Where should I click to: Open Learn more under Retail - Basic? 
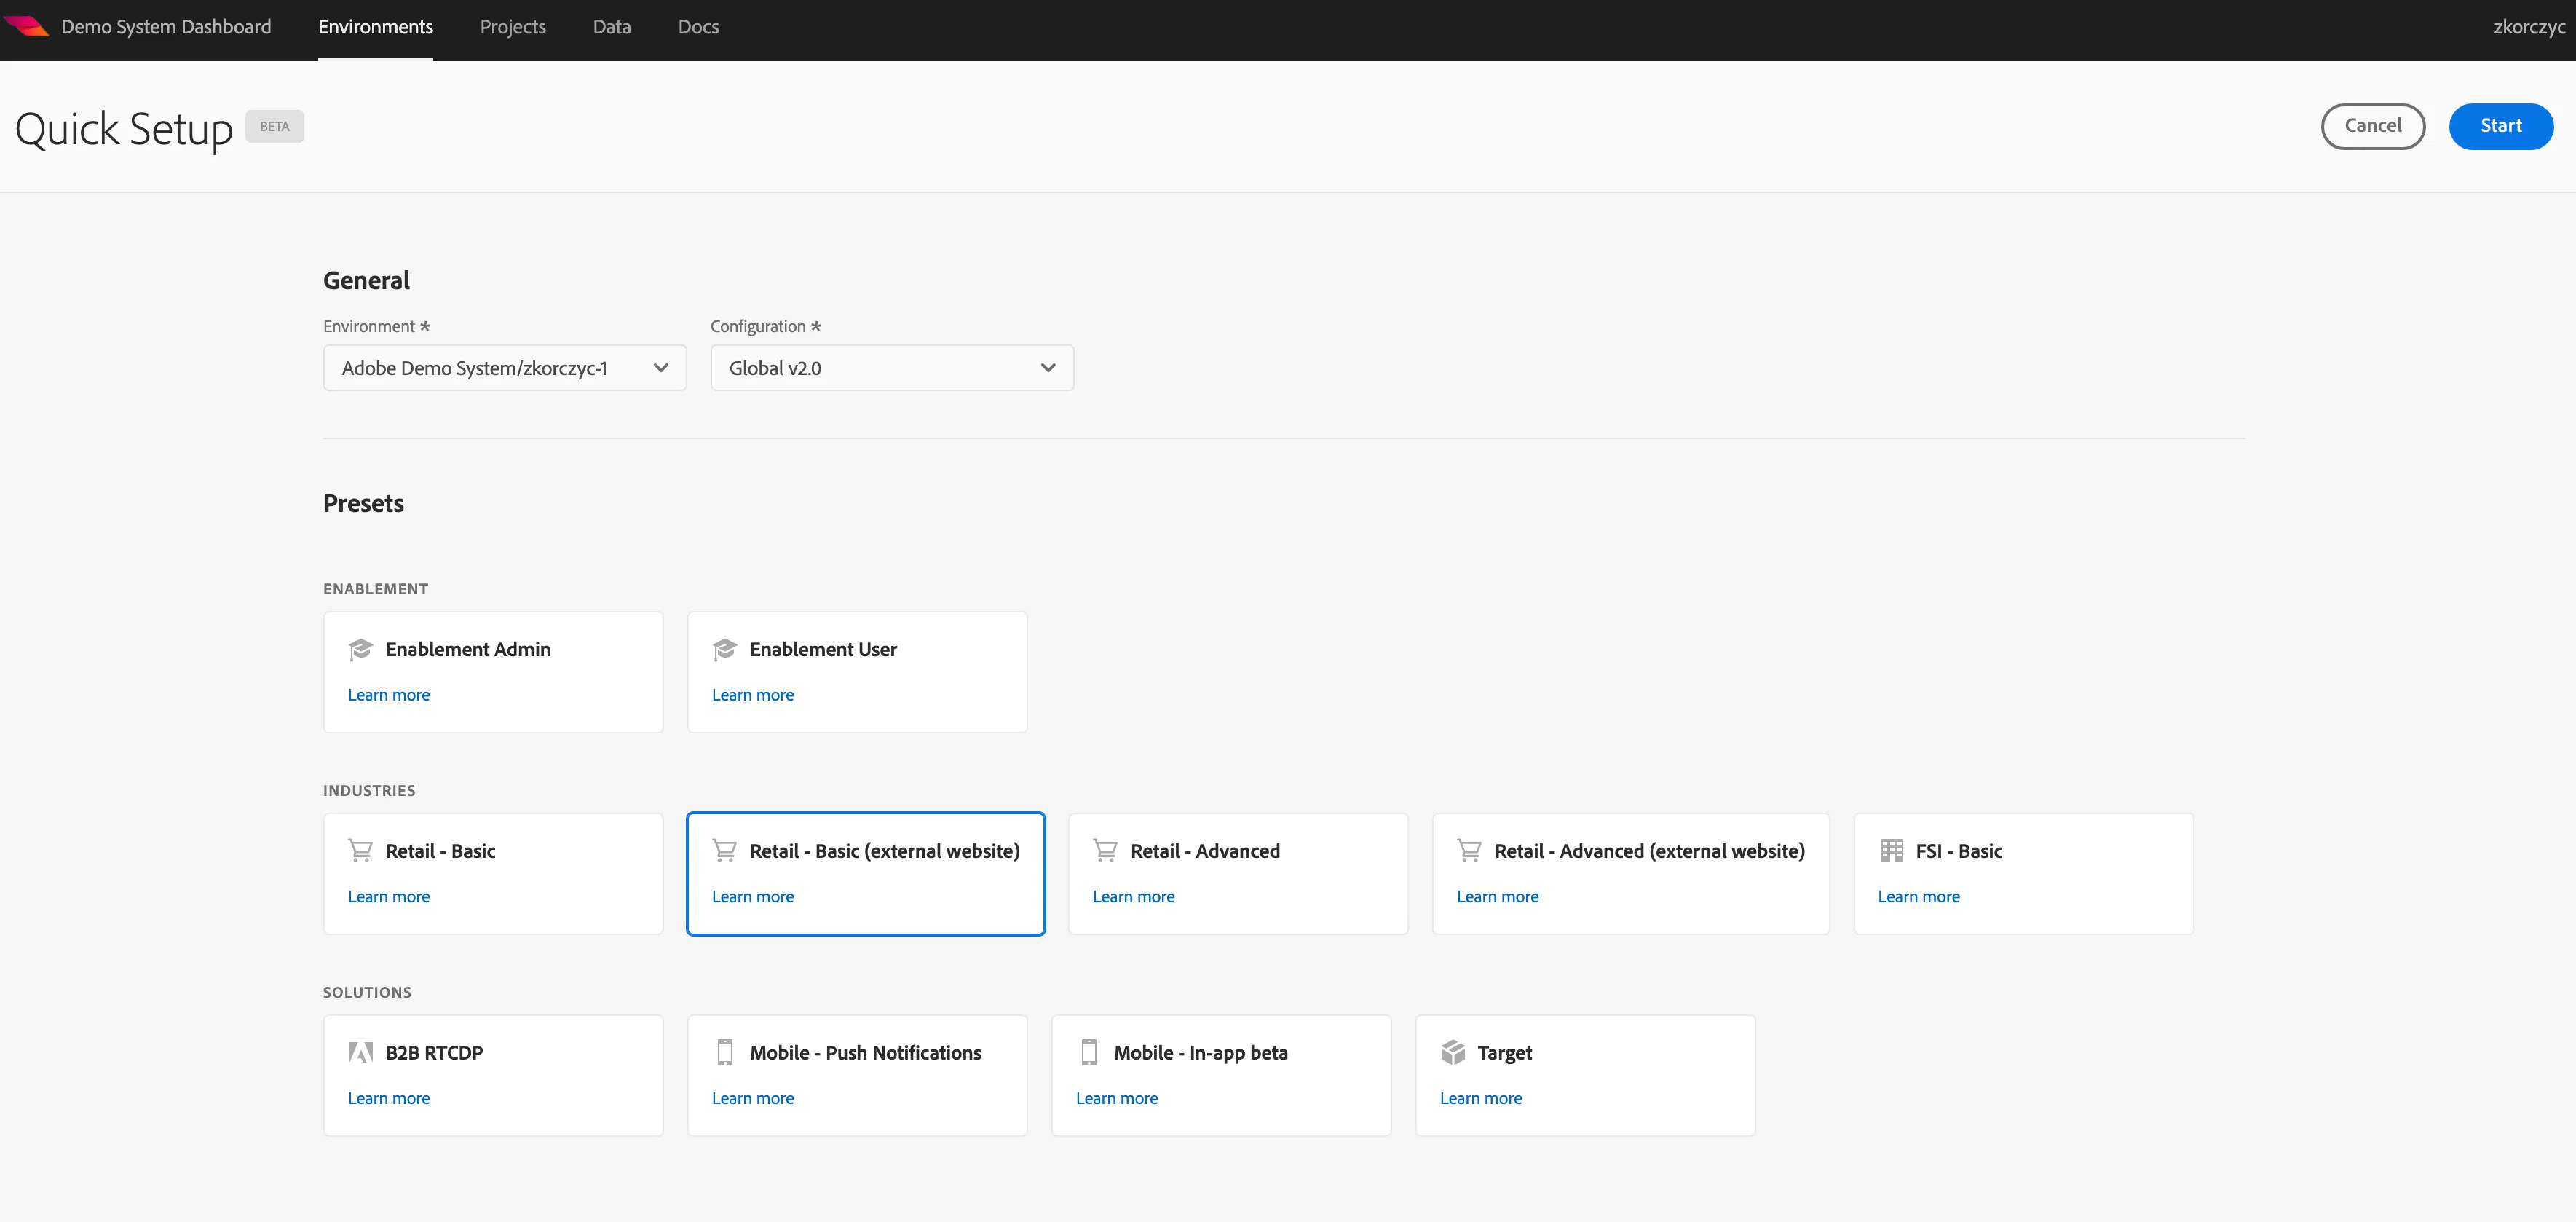tap(389, 897)
